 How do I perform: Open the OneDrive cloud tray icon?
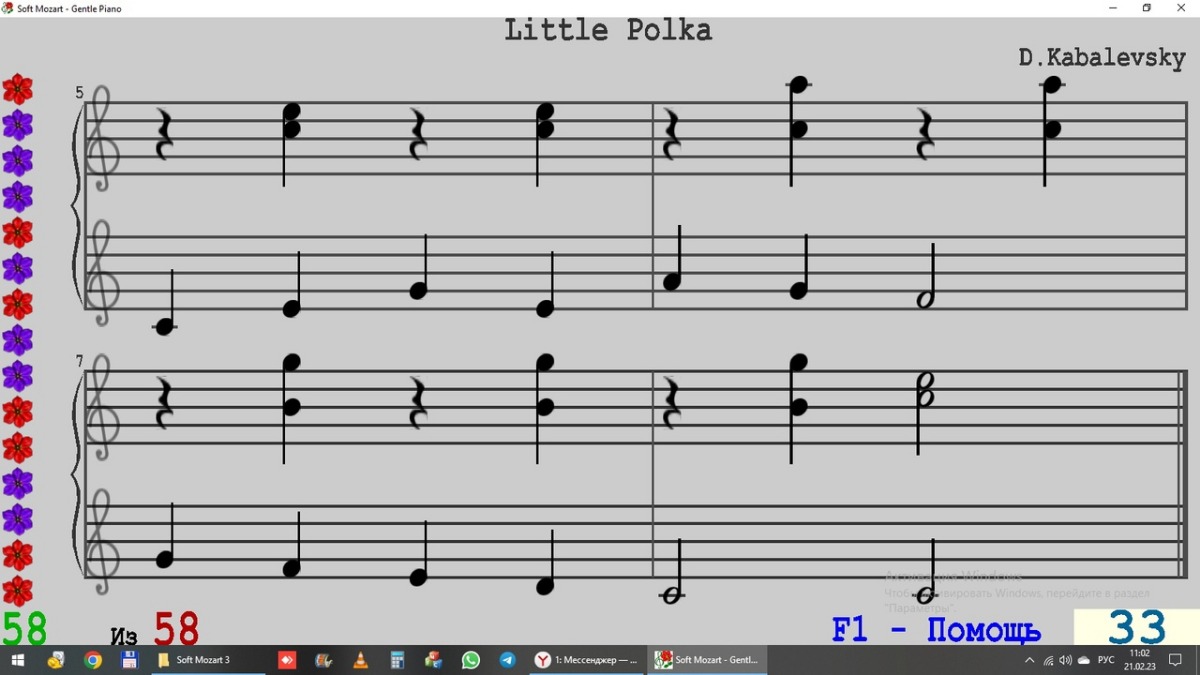tap(1083, 660)
